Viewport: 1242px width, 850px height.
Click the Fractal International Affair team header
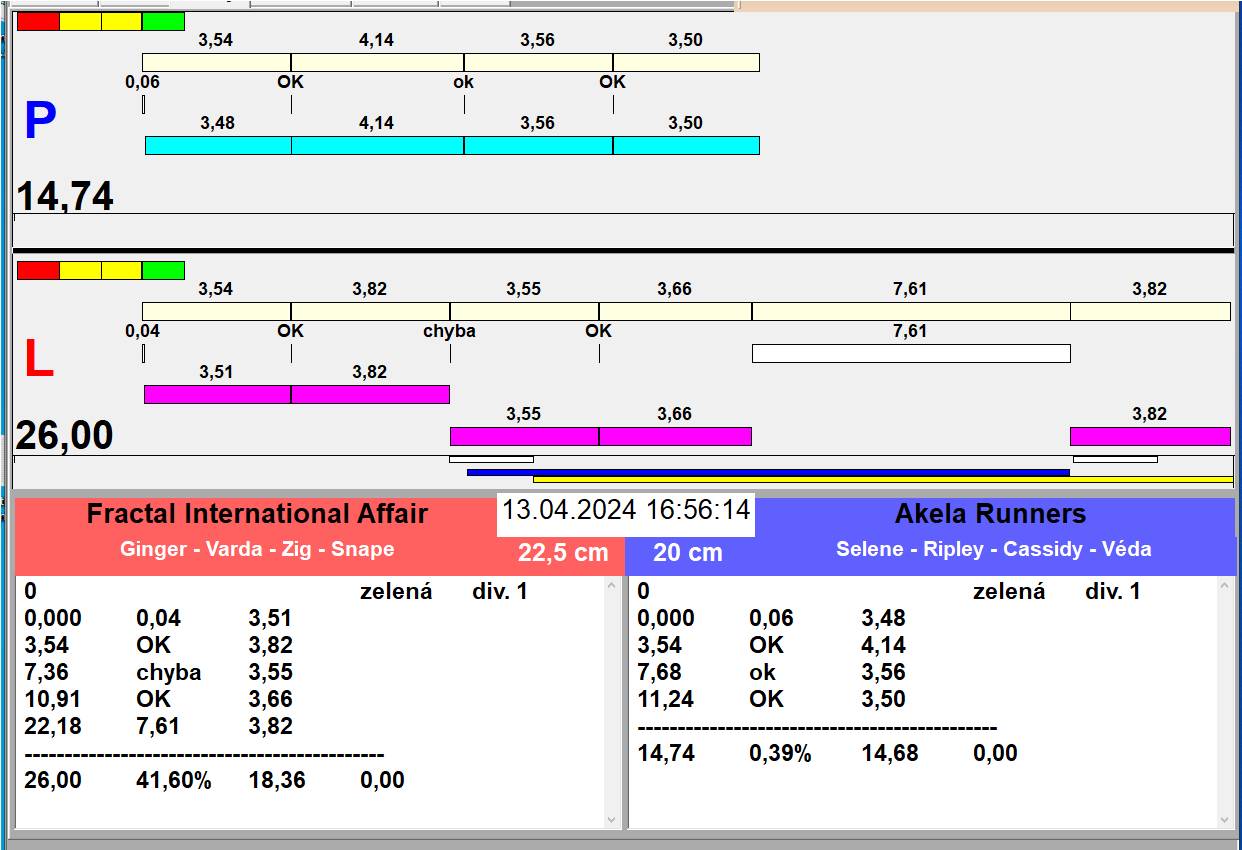pyautogui.click(x=257, y=514)
